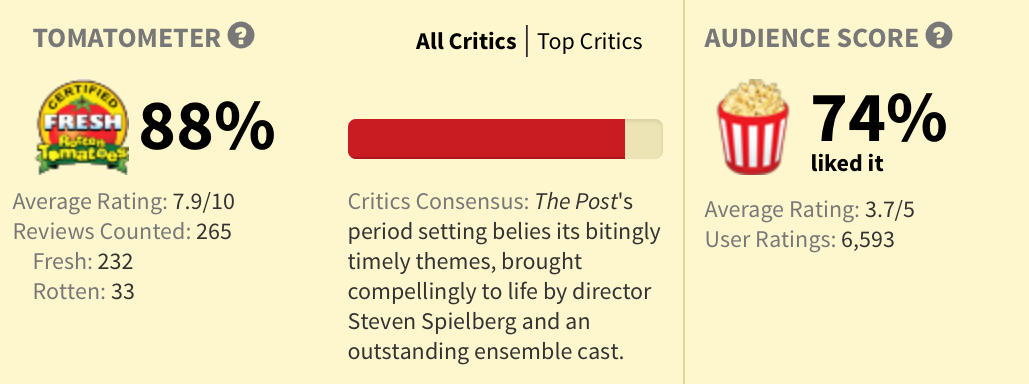The width and height of the screenshot is (1029, 384).
Task: Click the 74% audience score
Action: 879,119
